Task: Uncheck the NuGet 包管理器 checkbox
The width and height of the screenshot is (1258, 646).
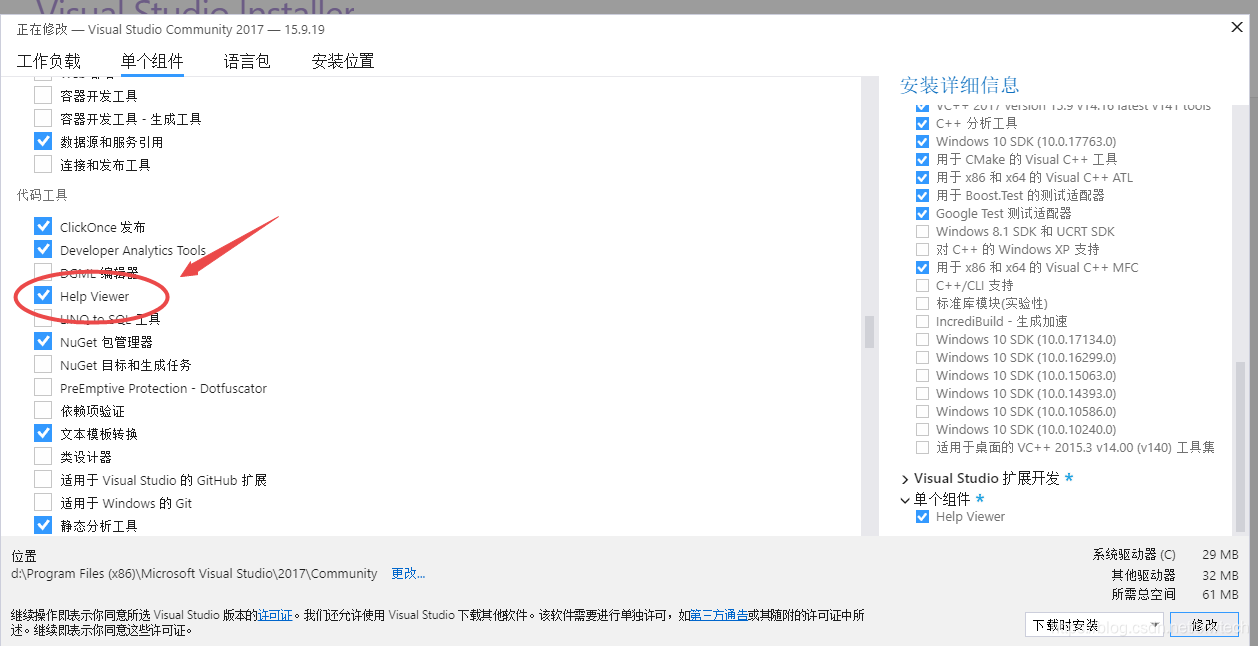Action: click(43, 341)
